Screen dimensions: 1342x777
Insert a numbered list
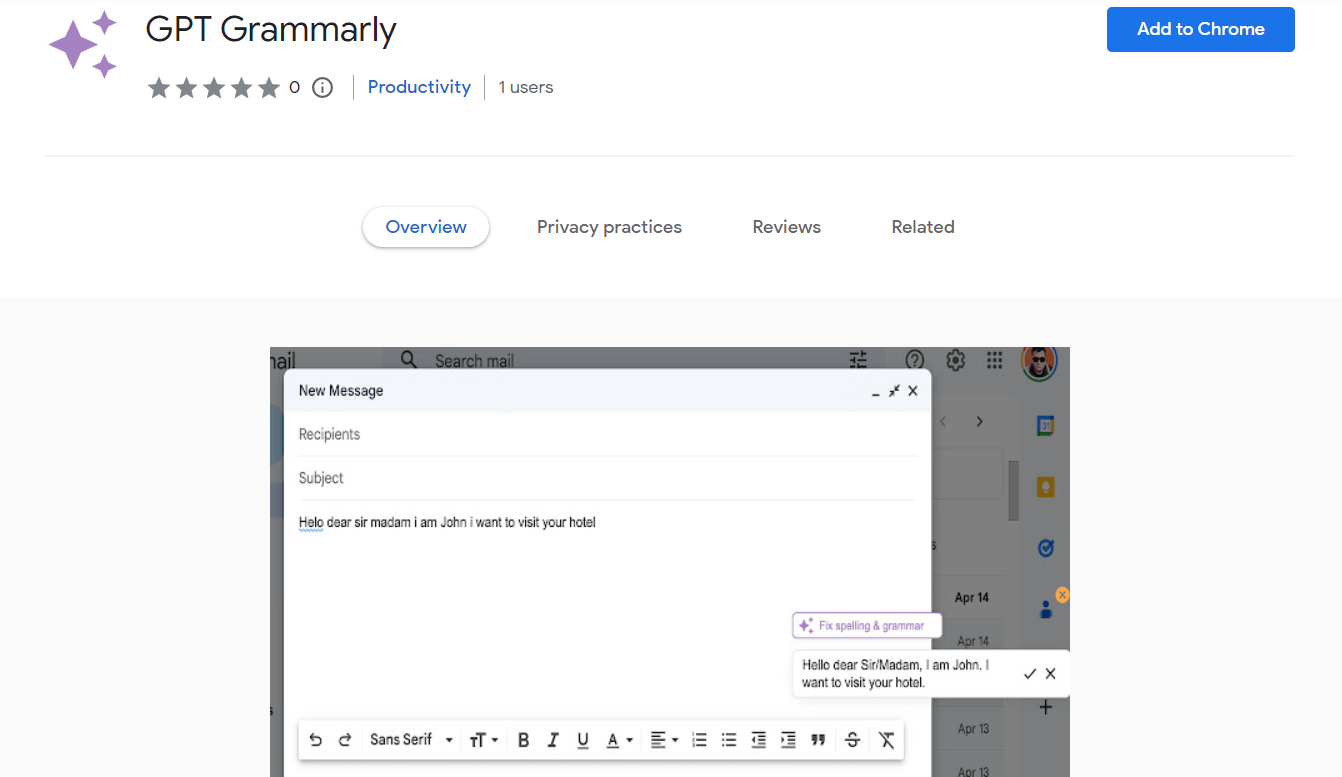tap(700, 740)
